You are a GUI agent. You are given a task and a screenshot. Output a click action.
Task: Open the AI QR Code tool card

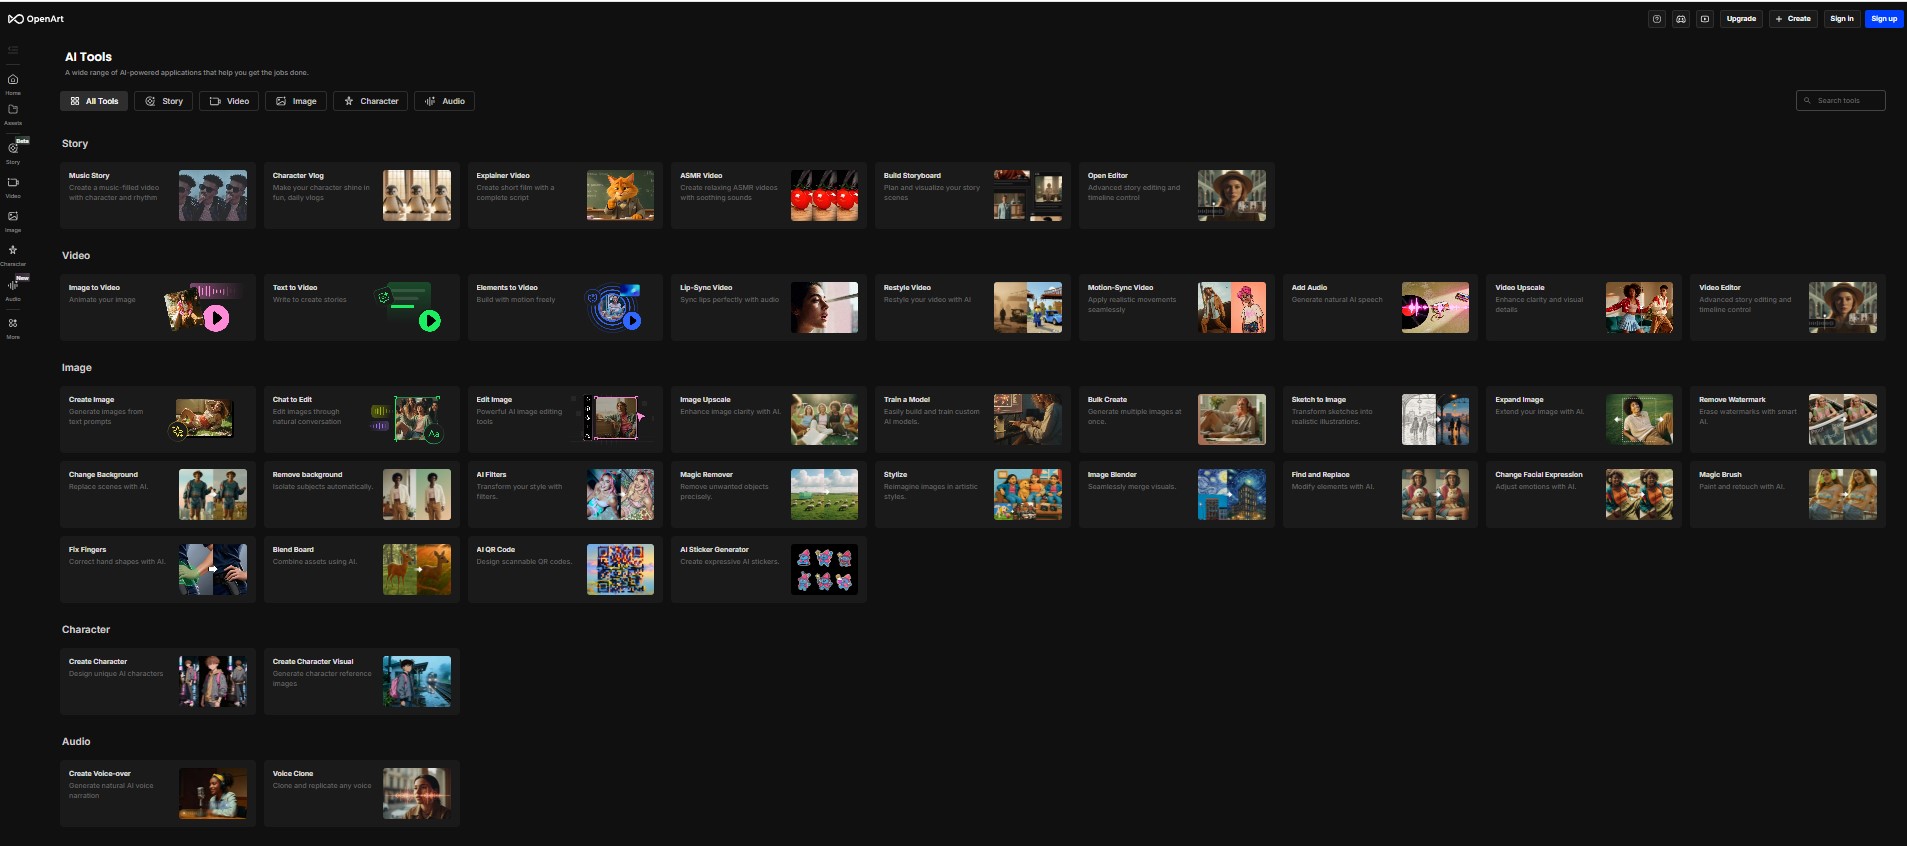point(565,569)
